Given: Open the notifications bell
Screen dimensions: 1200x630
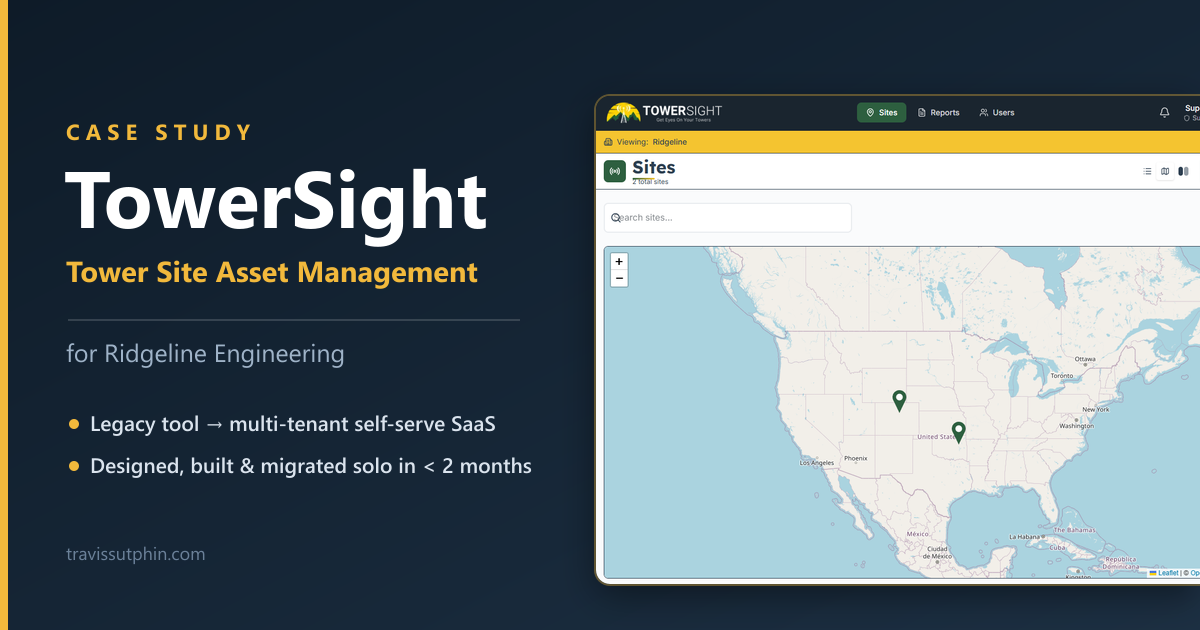Looking at the screenshot, I should (x=1164, y=113).
